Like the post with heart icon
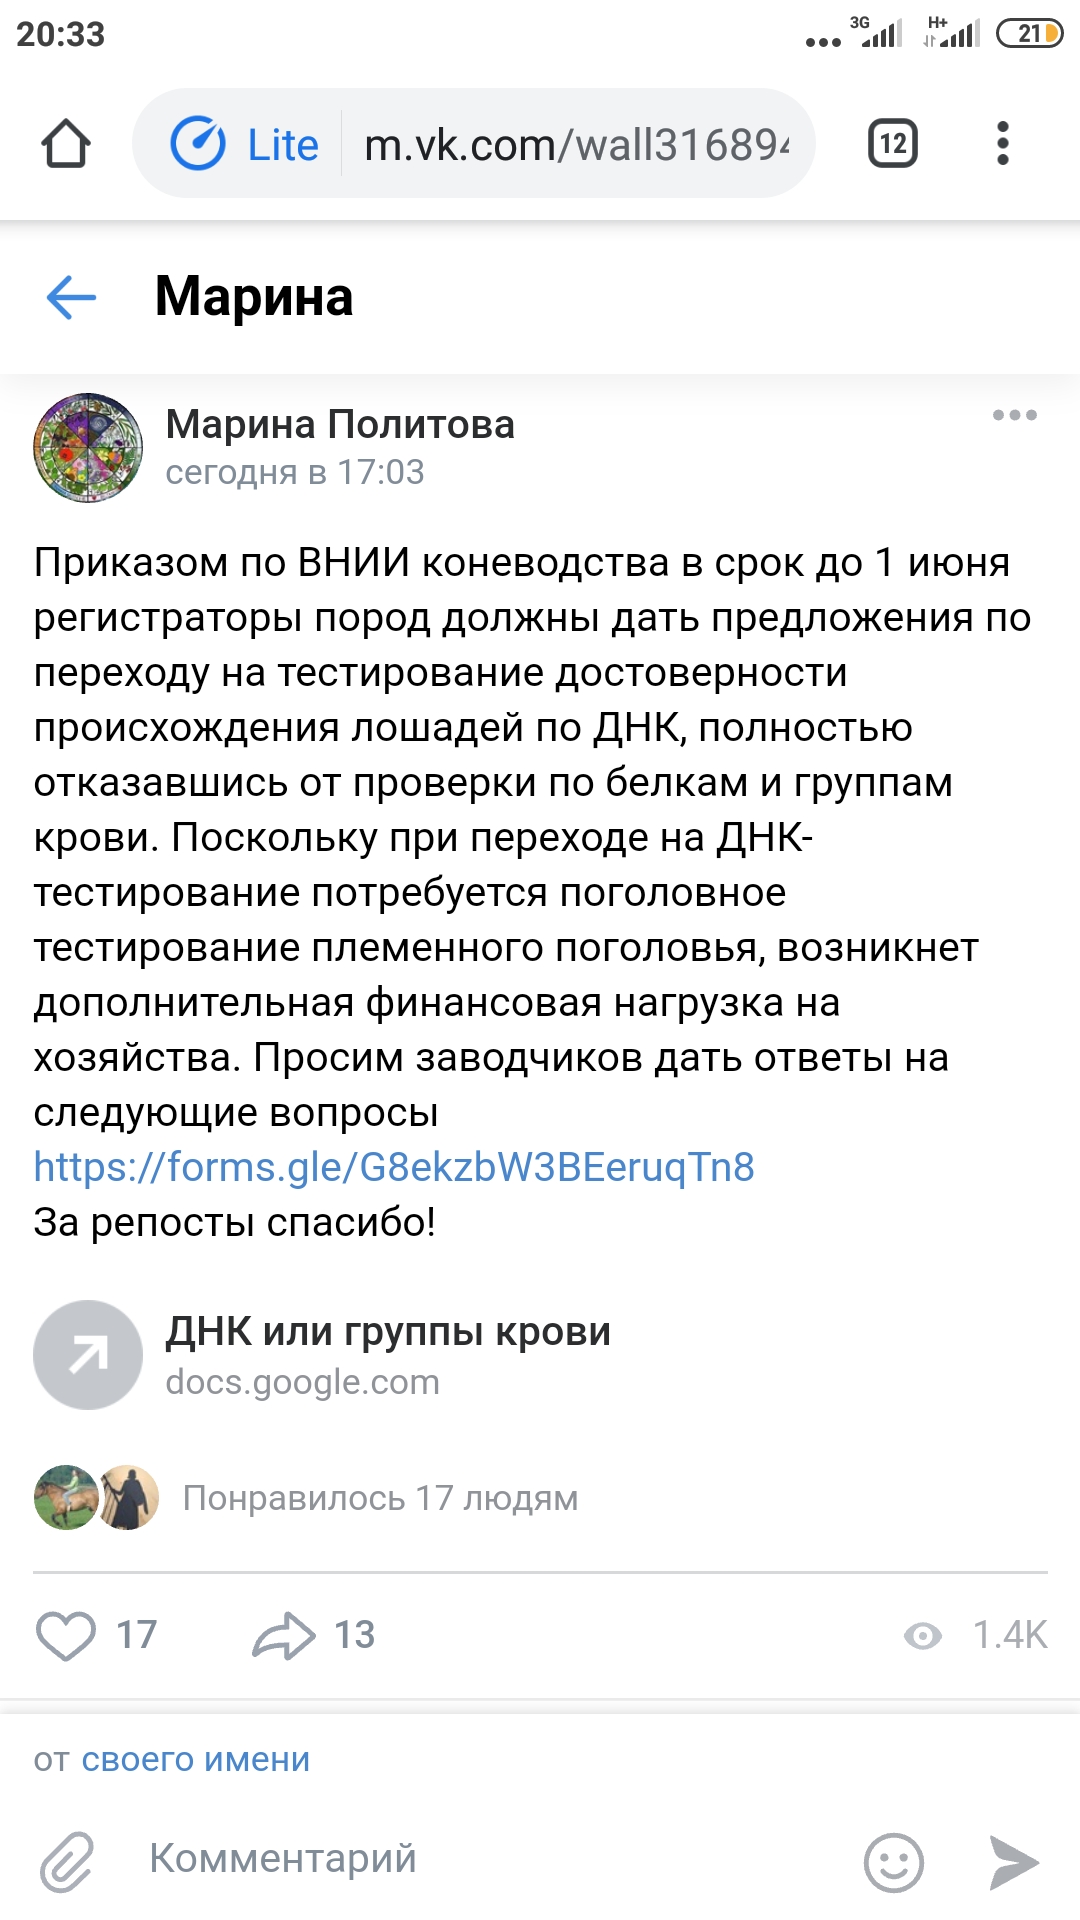Screen dimensions: 1080x1920 tap(66, 1635)
